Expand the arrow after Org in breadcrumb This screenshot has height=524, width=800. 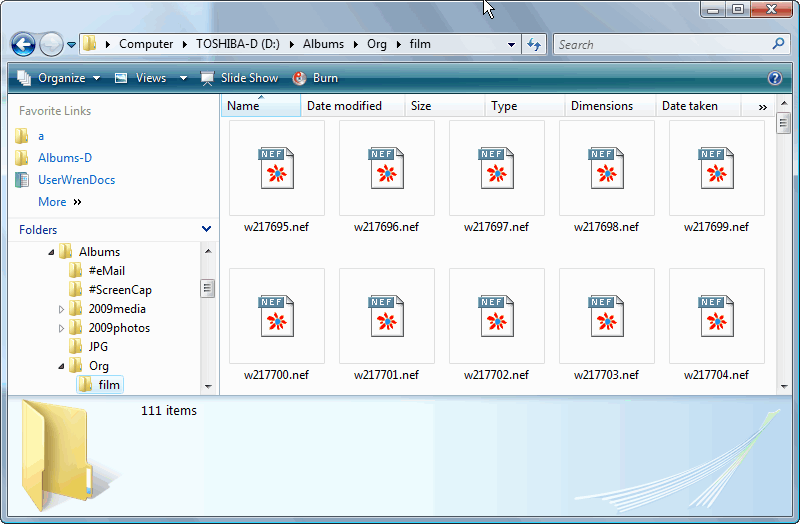398,44
